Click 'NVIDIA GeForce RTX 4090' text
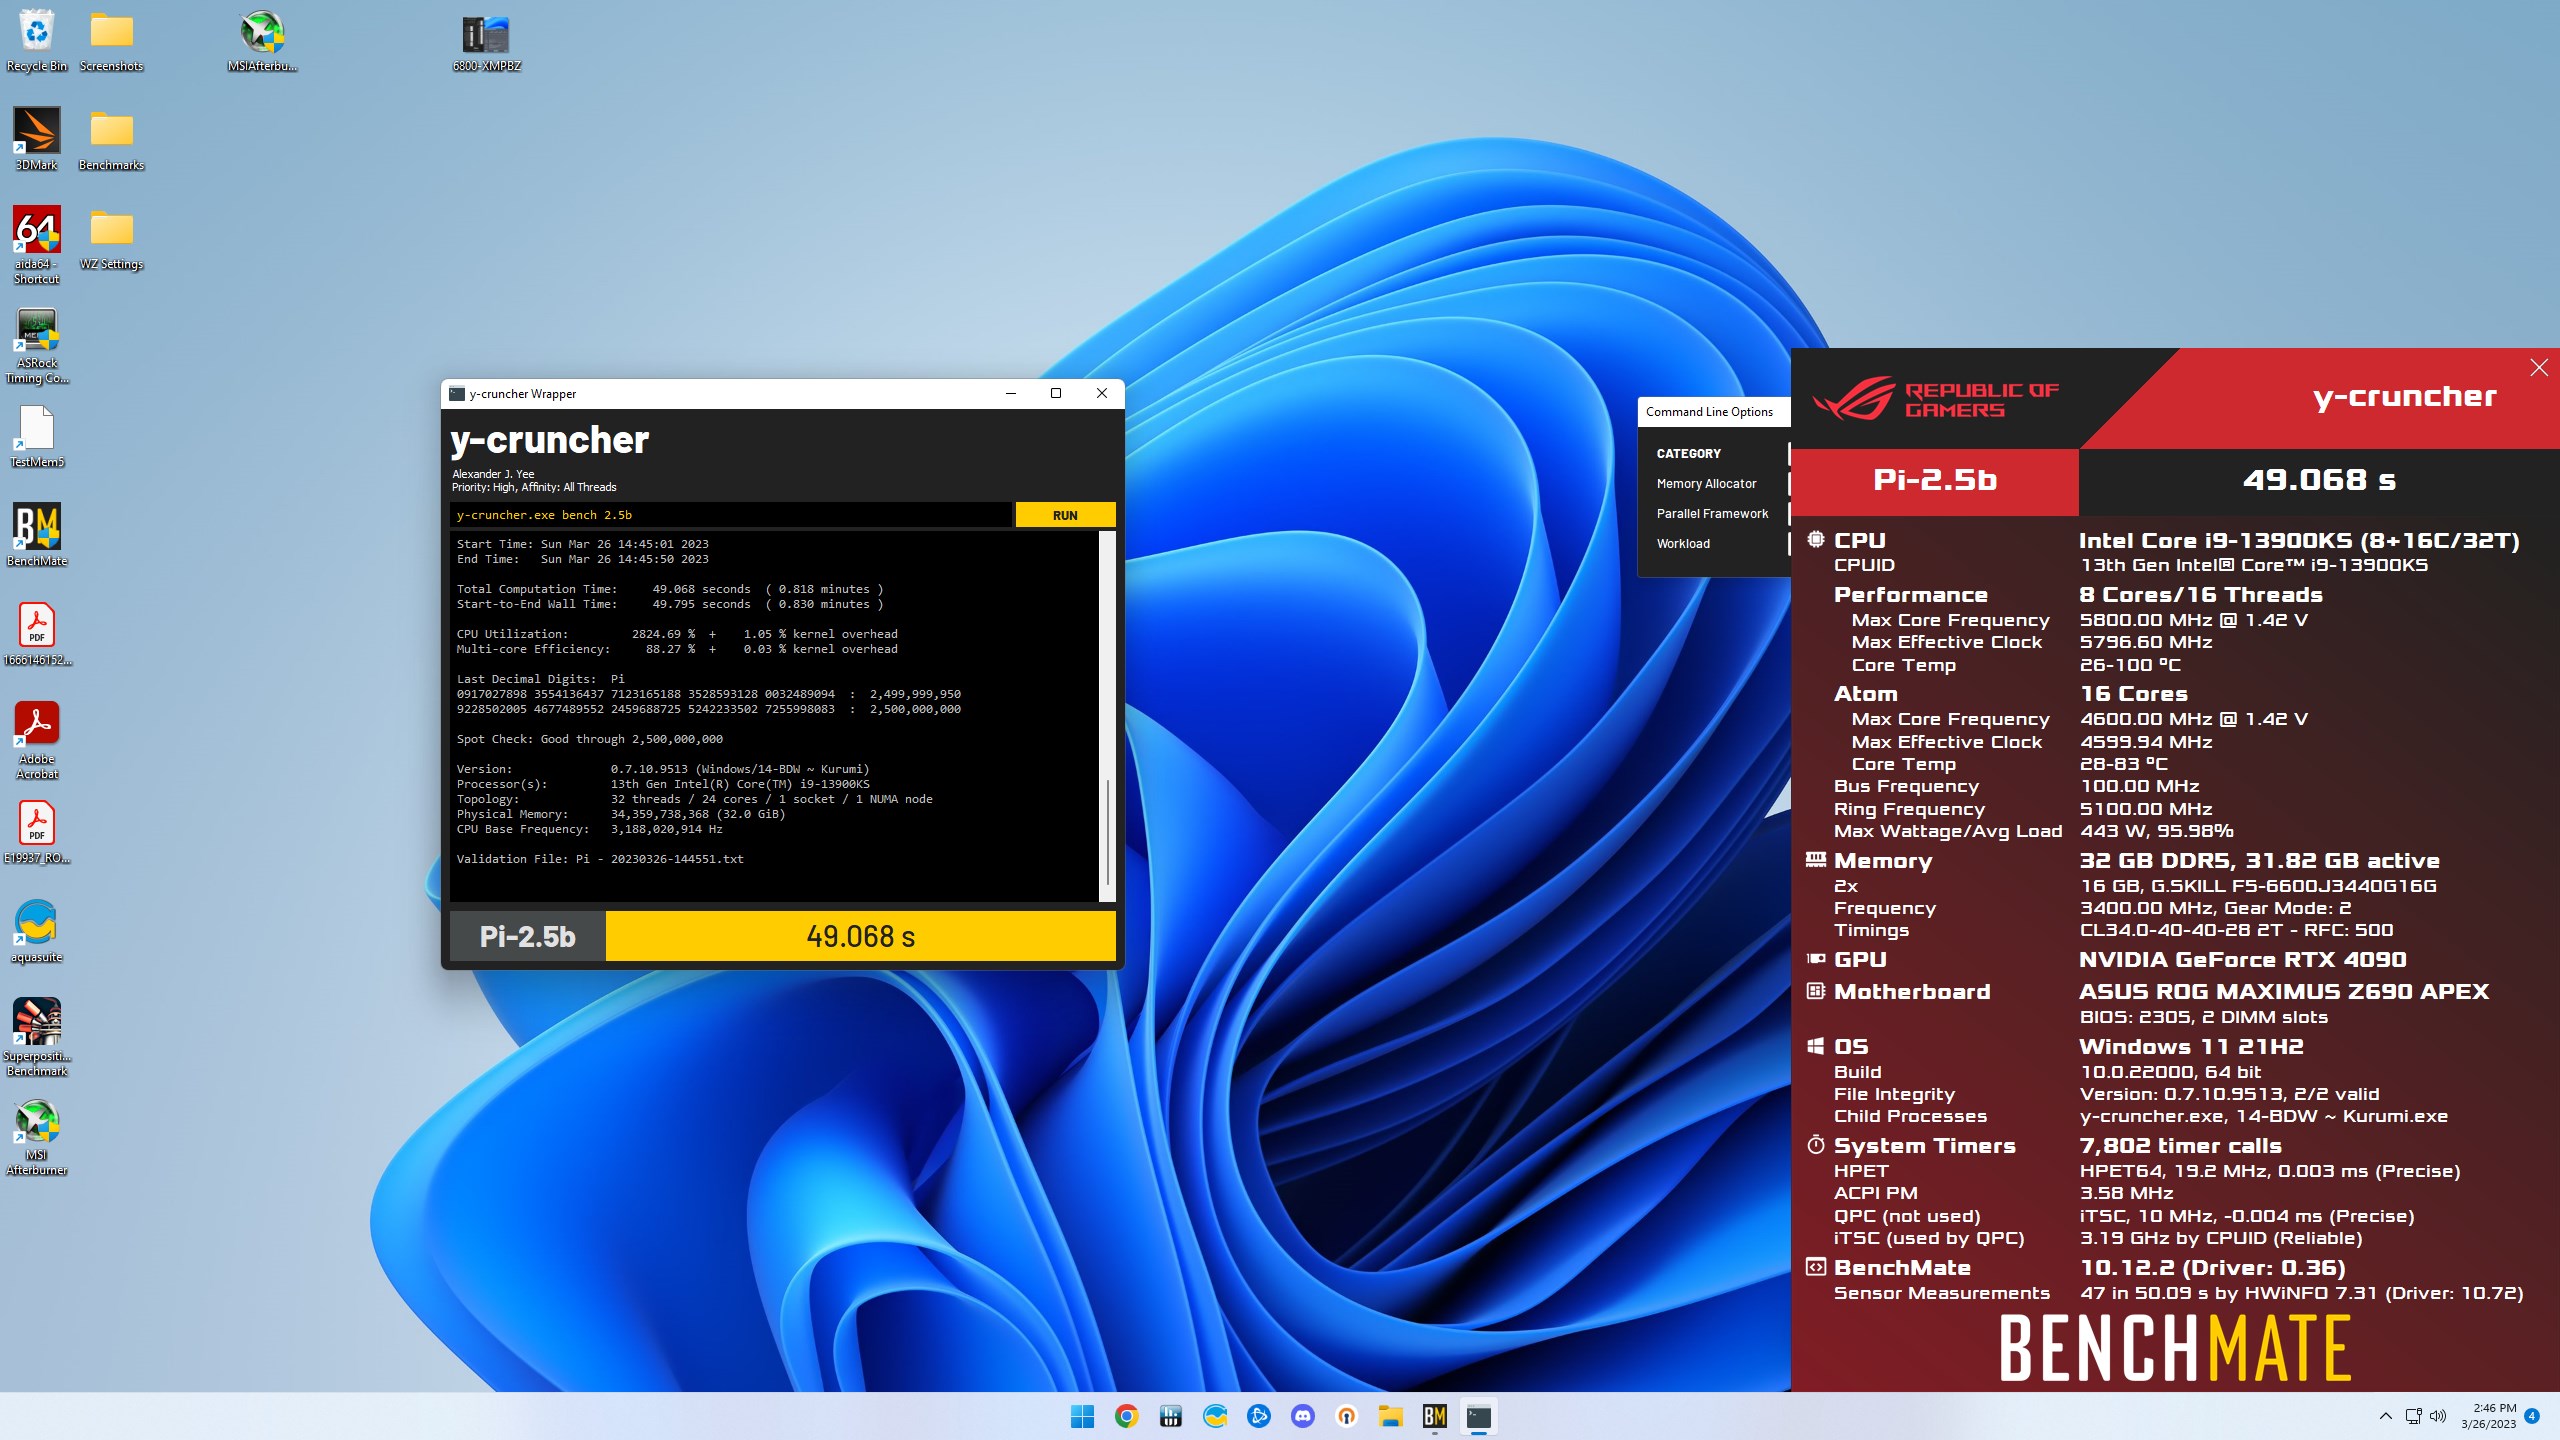 pos(2242,960)
